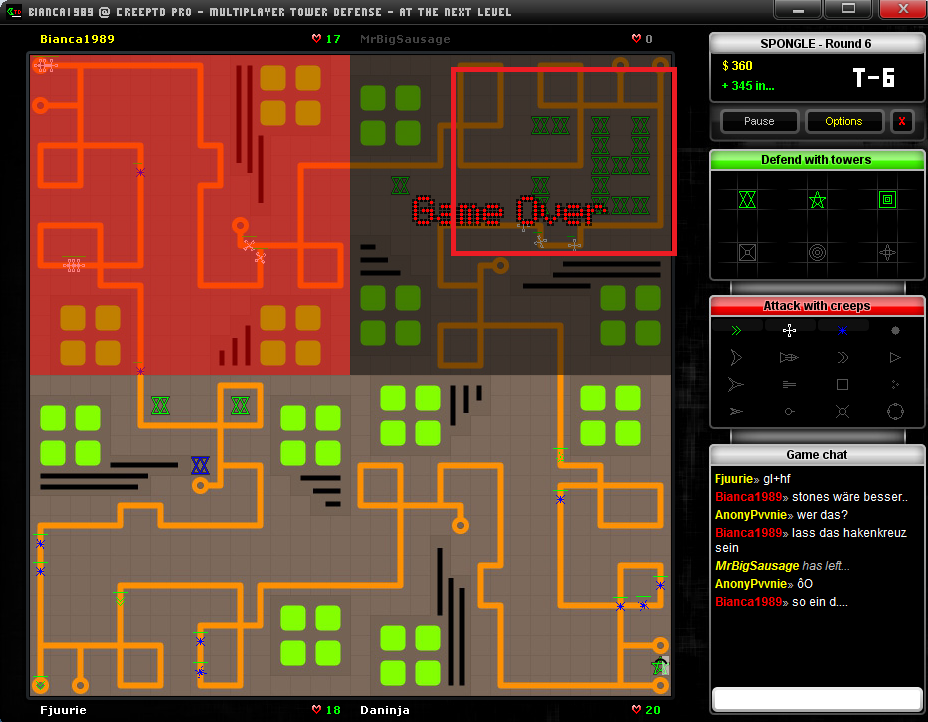928x722 pixels.
Task: Select the green star tower icon
Action: (x=817, y=200)
